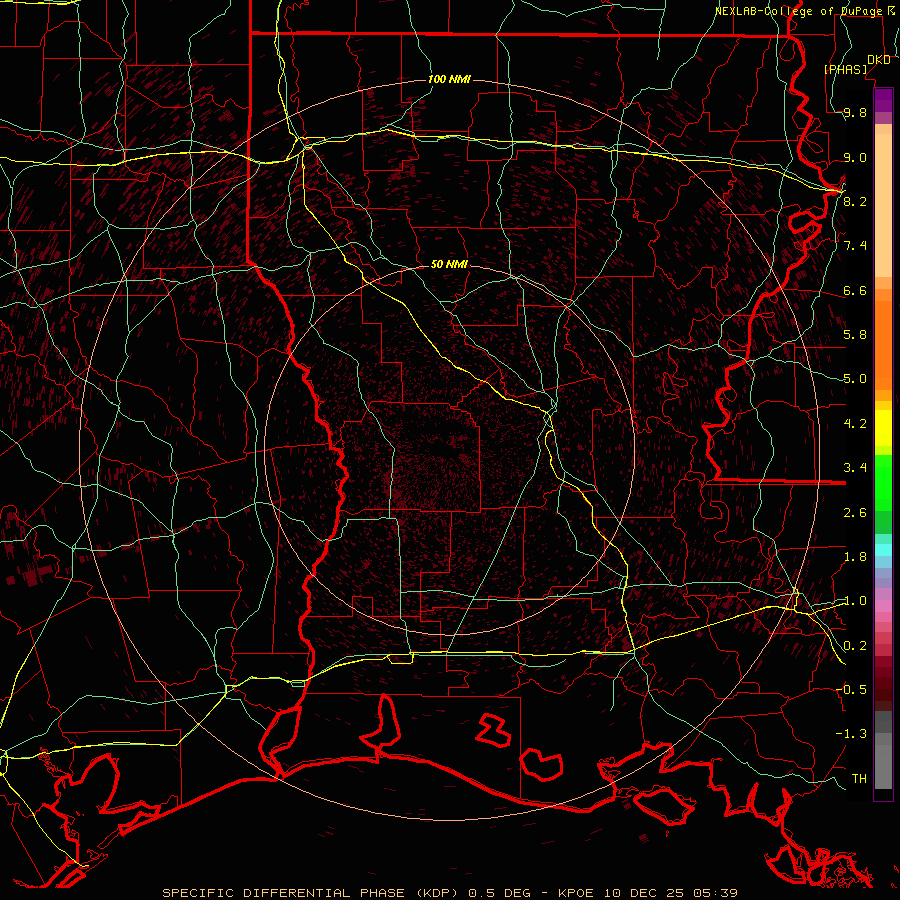Click the 6.6 value on the color scale
The height and width of the screenshot is (900, 900).
coord(855,290)
